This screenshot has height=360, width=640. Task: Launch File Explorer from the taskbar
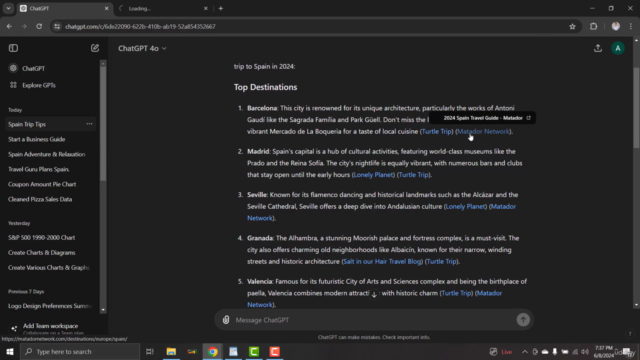click(171, 351)
